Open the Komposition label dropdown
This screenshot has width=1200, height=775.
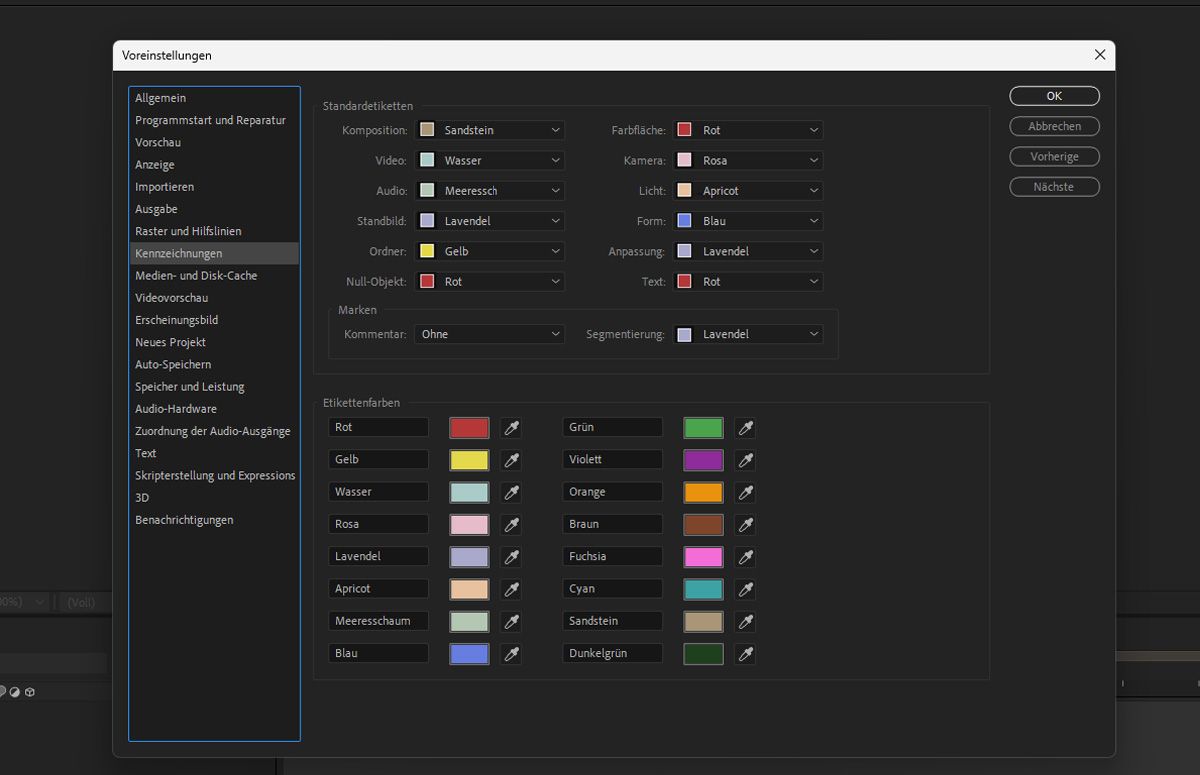pos(490,130)
